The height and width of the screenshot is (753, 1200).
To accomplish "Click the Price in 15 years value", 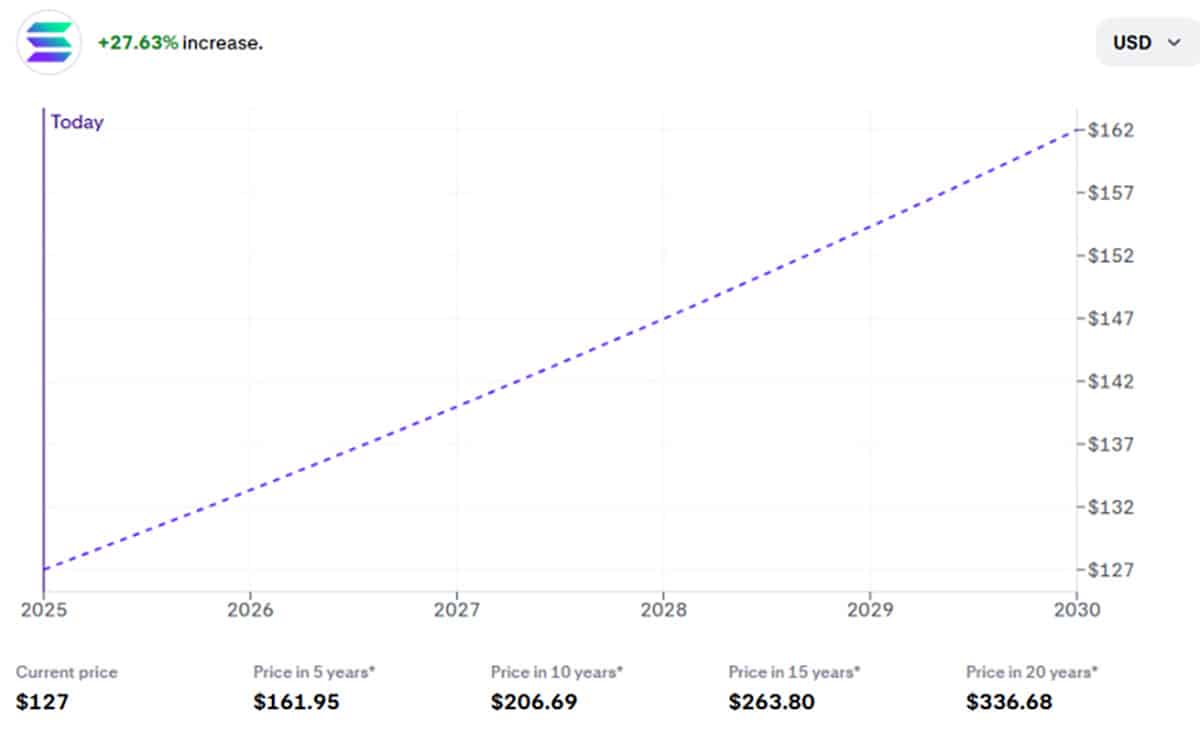I will 771,702.
